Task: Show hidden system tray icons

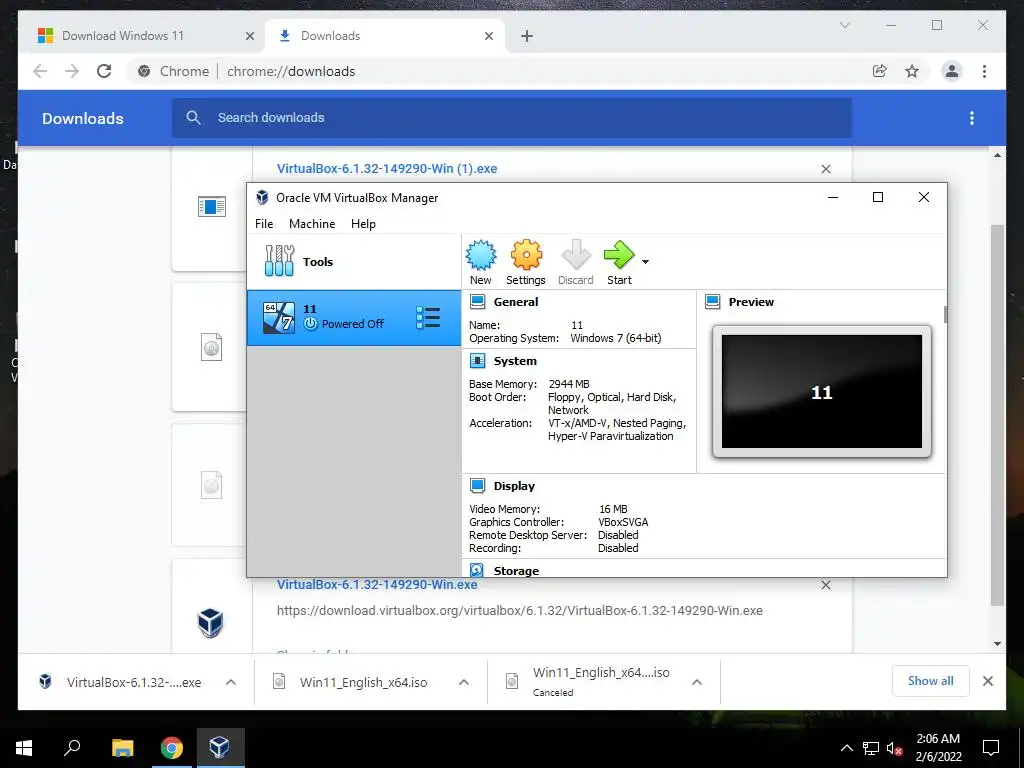Action: pos(846,748)
